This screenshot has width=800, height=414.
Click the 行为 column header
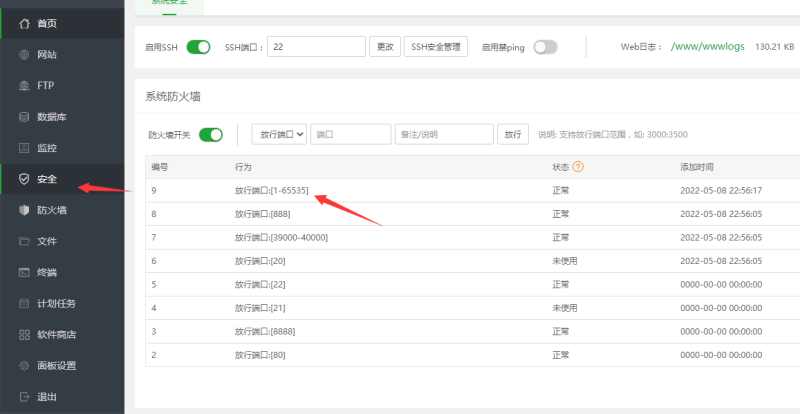click(243, 167)
